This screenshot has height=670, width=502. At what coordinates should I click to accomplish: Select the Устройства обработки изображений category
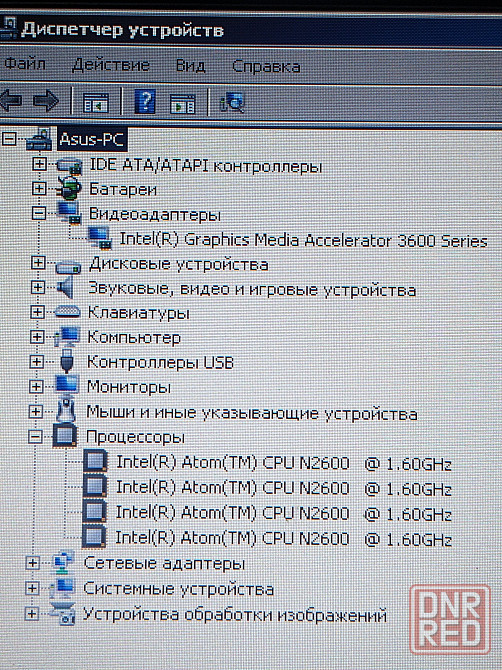click(x=235, y=615)
